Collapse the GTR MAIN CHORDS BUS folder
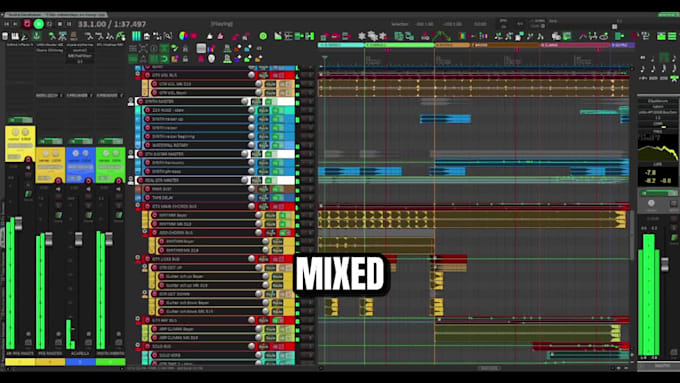The image size is (680, 383). click(x=138, y=206)
